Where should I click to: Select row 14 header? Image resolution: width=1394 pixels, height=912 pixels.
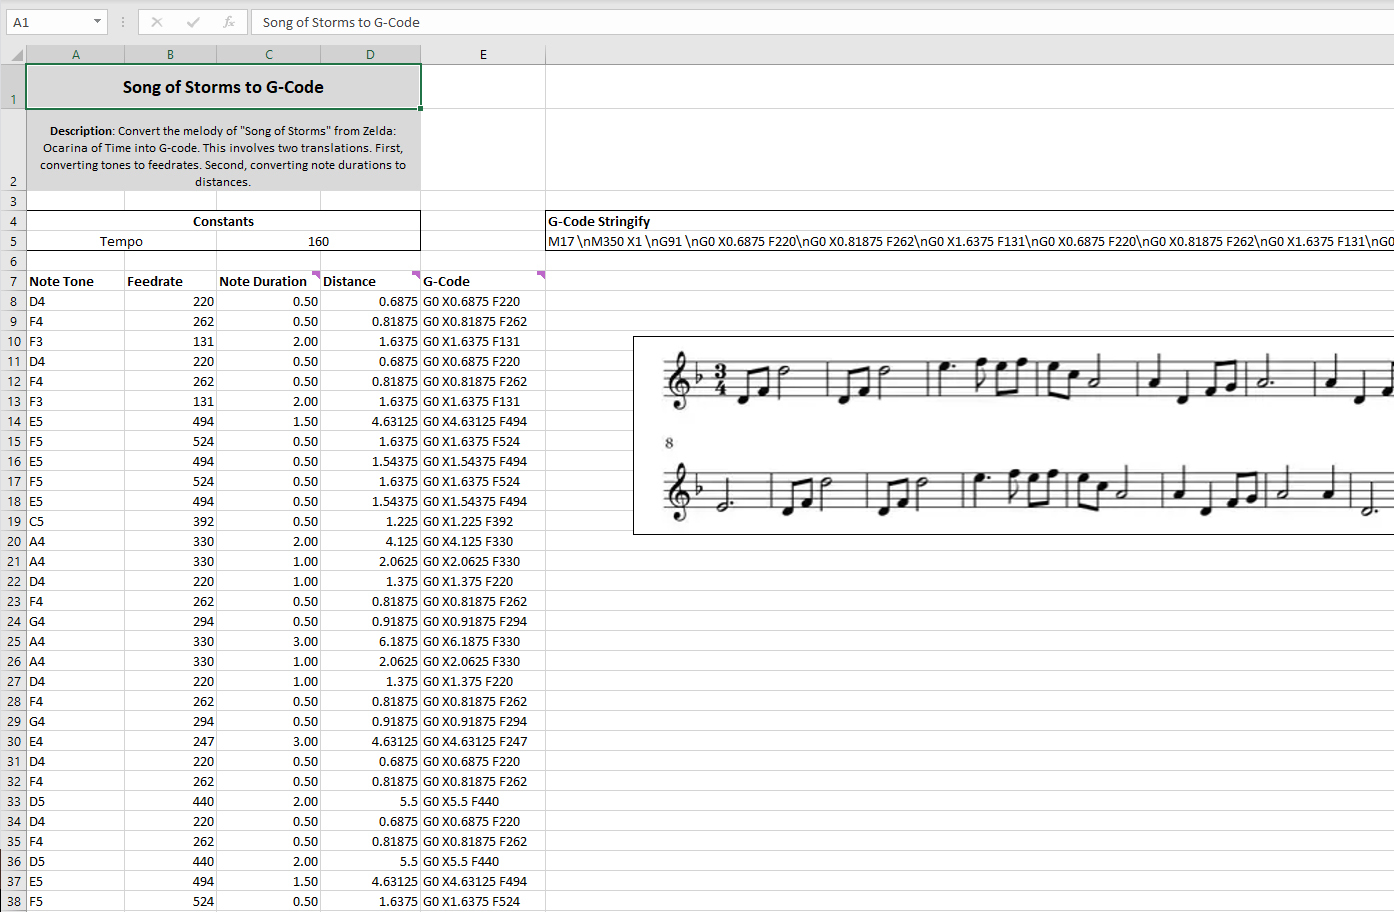(13, 421)
